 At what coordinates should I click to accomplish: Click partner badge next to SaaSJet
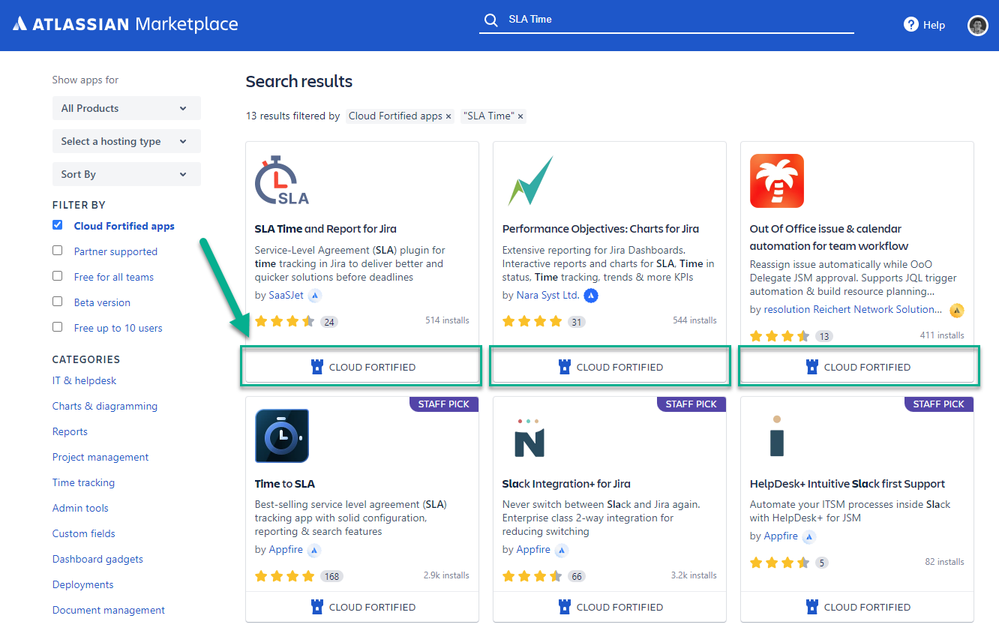click(315, 296)
